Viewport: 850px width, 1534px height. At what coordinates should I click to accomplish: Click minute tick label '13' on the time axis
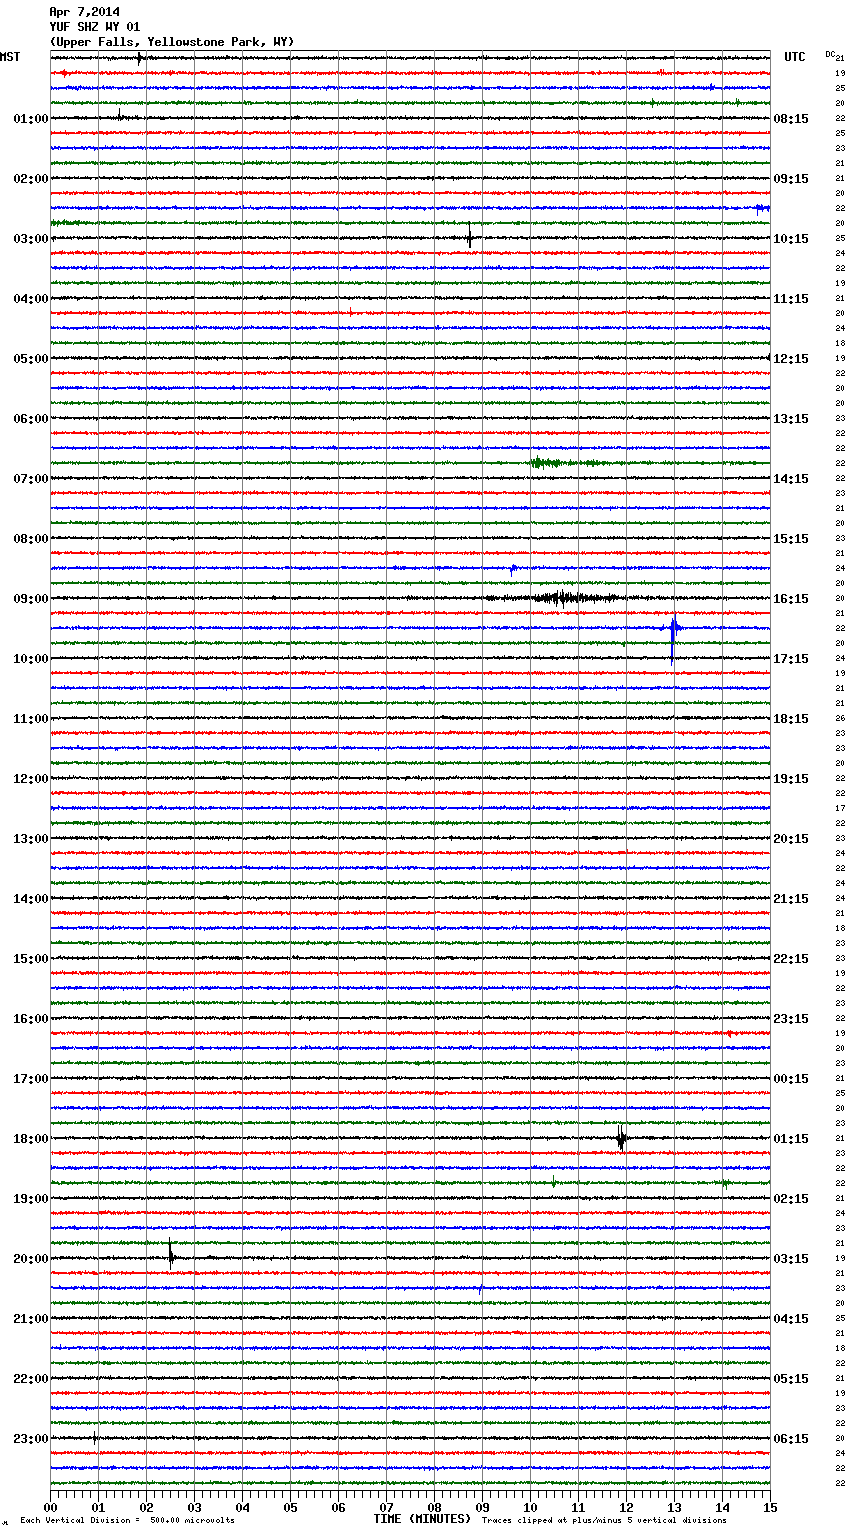(674, 1507)
